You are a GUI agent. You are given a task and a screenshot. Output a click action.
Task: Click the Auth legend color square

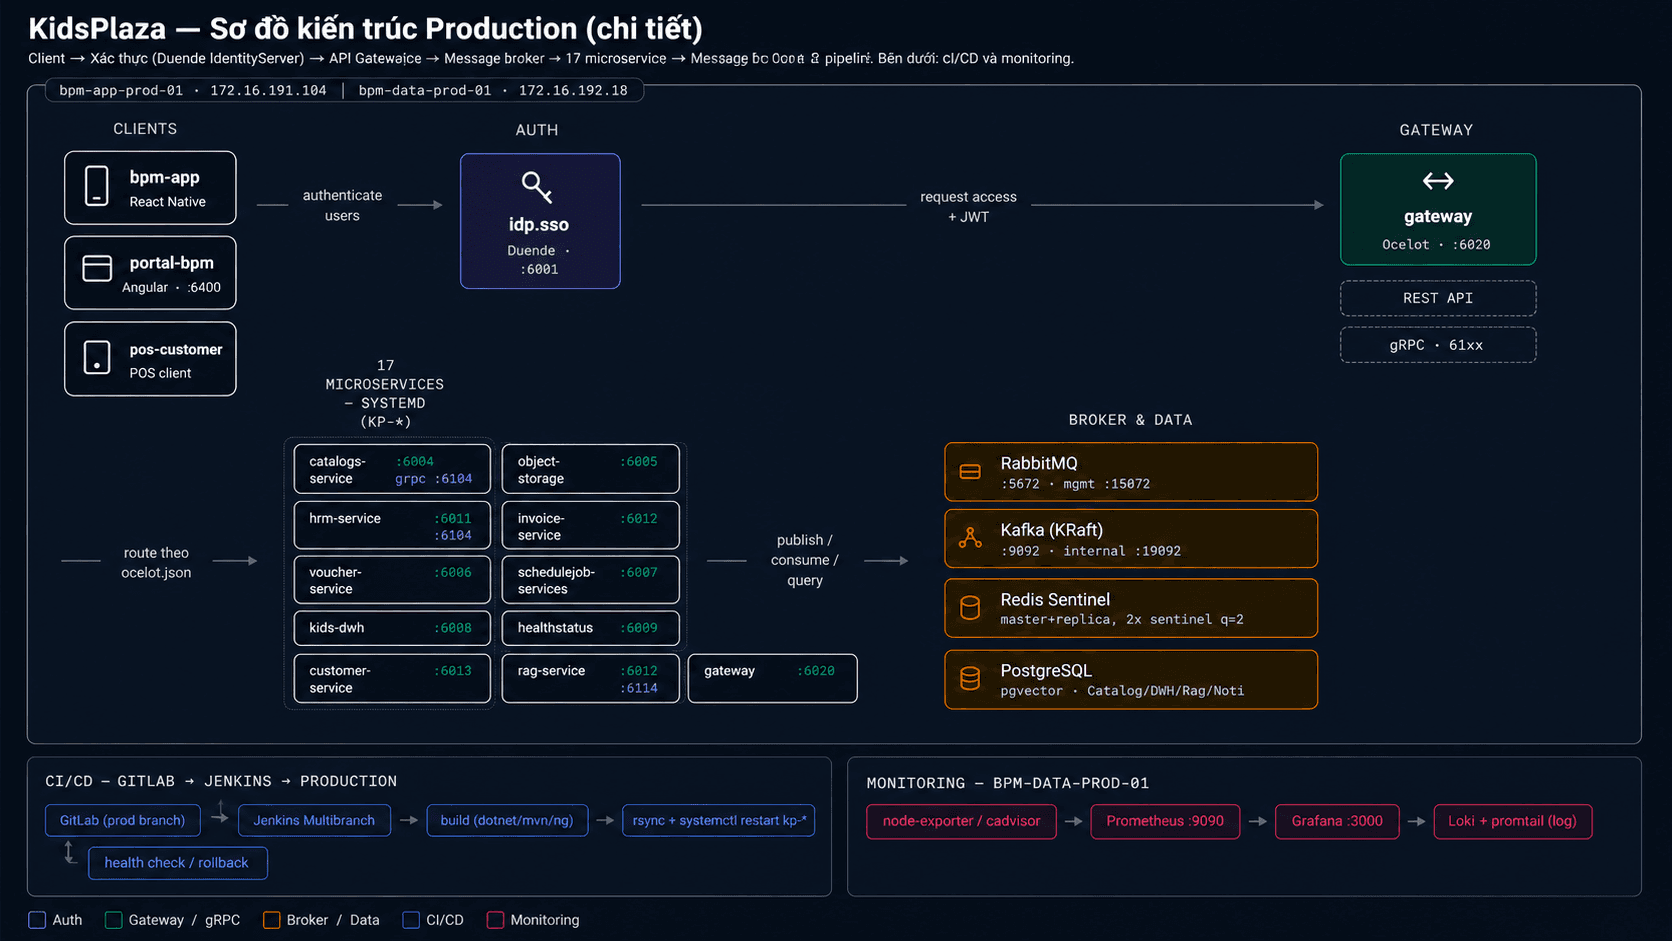pos(37,920)
